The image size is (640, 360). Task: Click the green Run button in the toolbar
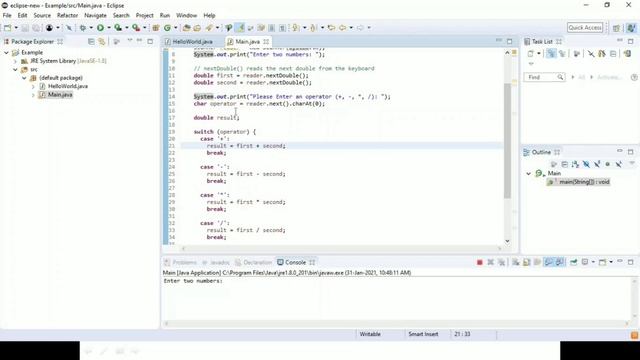tap(100, 28)
